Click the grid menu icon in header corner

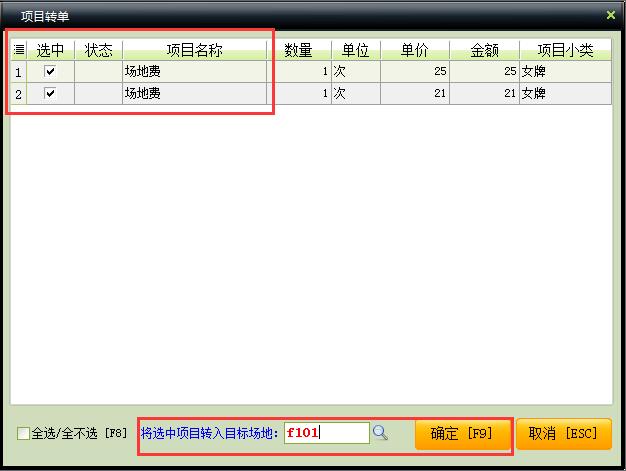19,50
